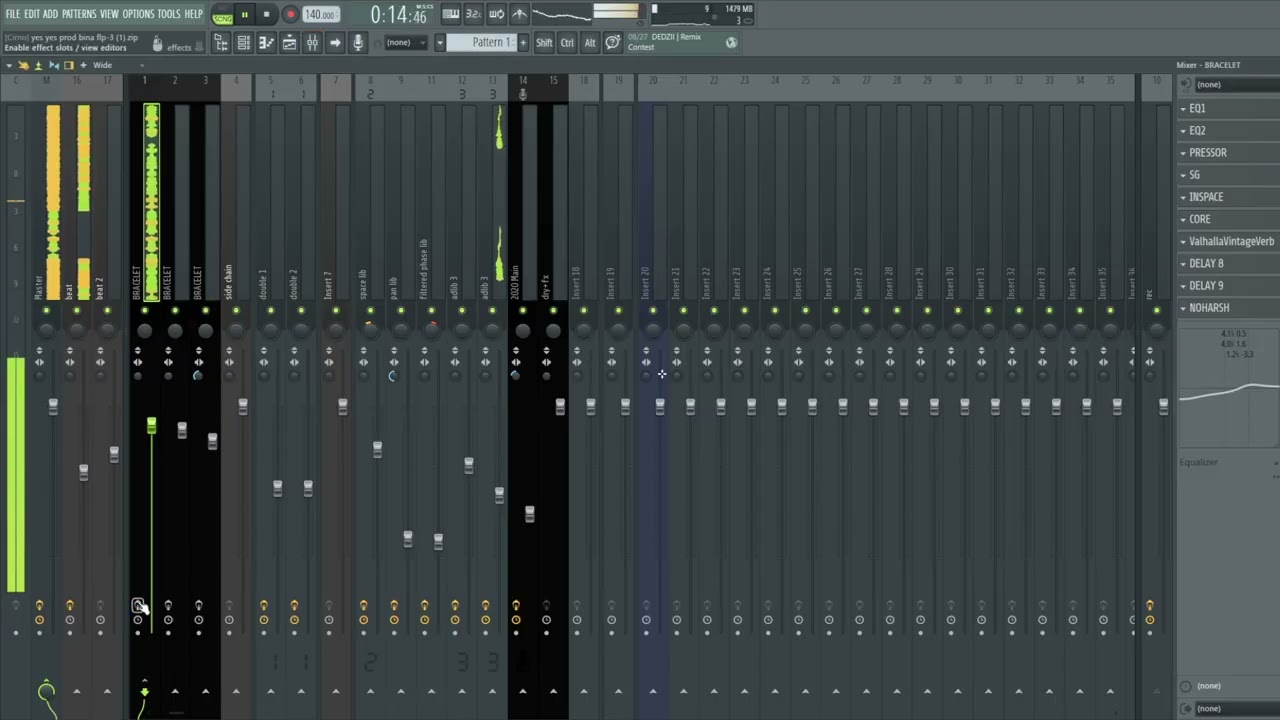This screenshot has width=1280, height=720.
Task: Open the NOHARSH effect plugin
Action: pyautogui.click(x=1209, y=308)
